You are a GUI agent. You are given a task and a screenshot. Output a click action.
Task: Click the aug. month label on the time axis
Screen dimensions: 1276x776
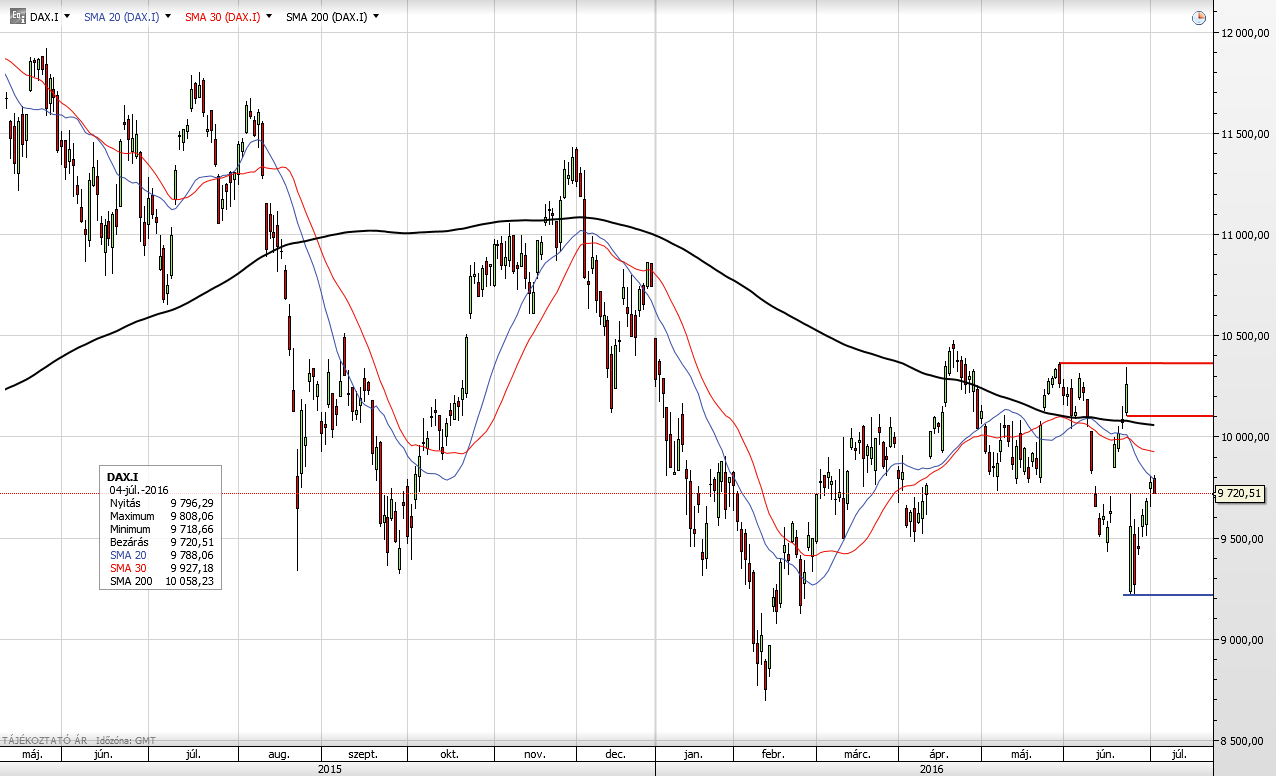(x=279, y=755)
